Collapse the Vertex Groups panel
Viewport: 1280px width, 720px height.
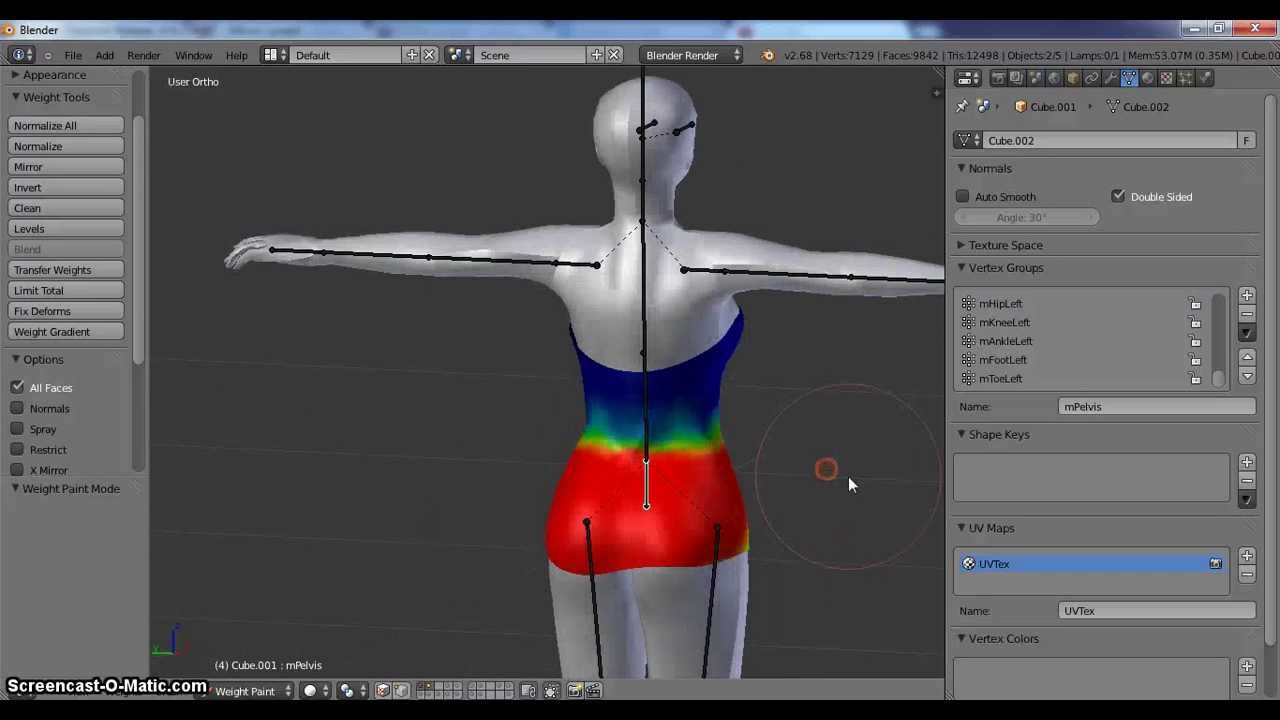[x=961, y=268]
